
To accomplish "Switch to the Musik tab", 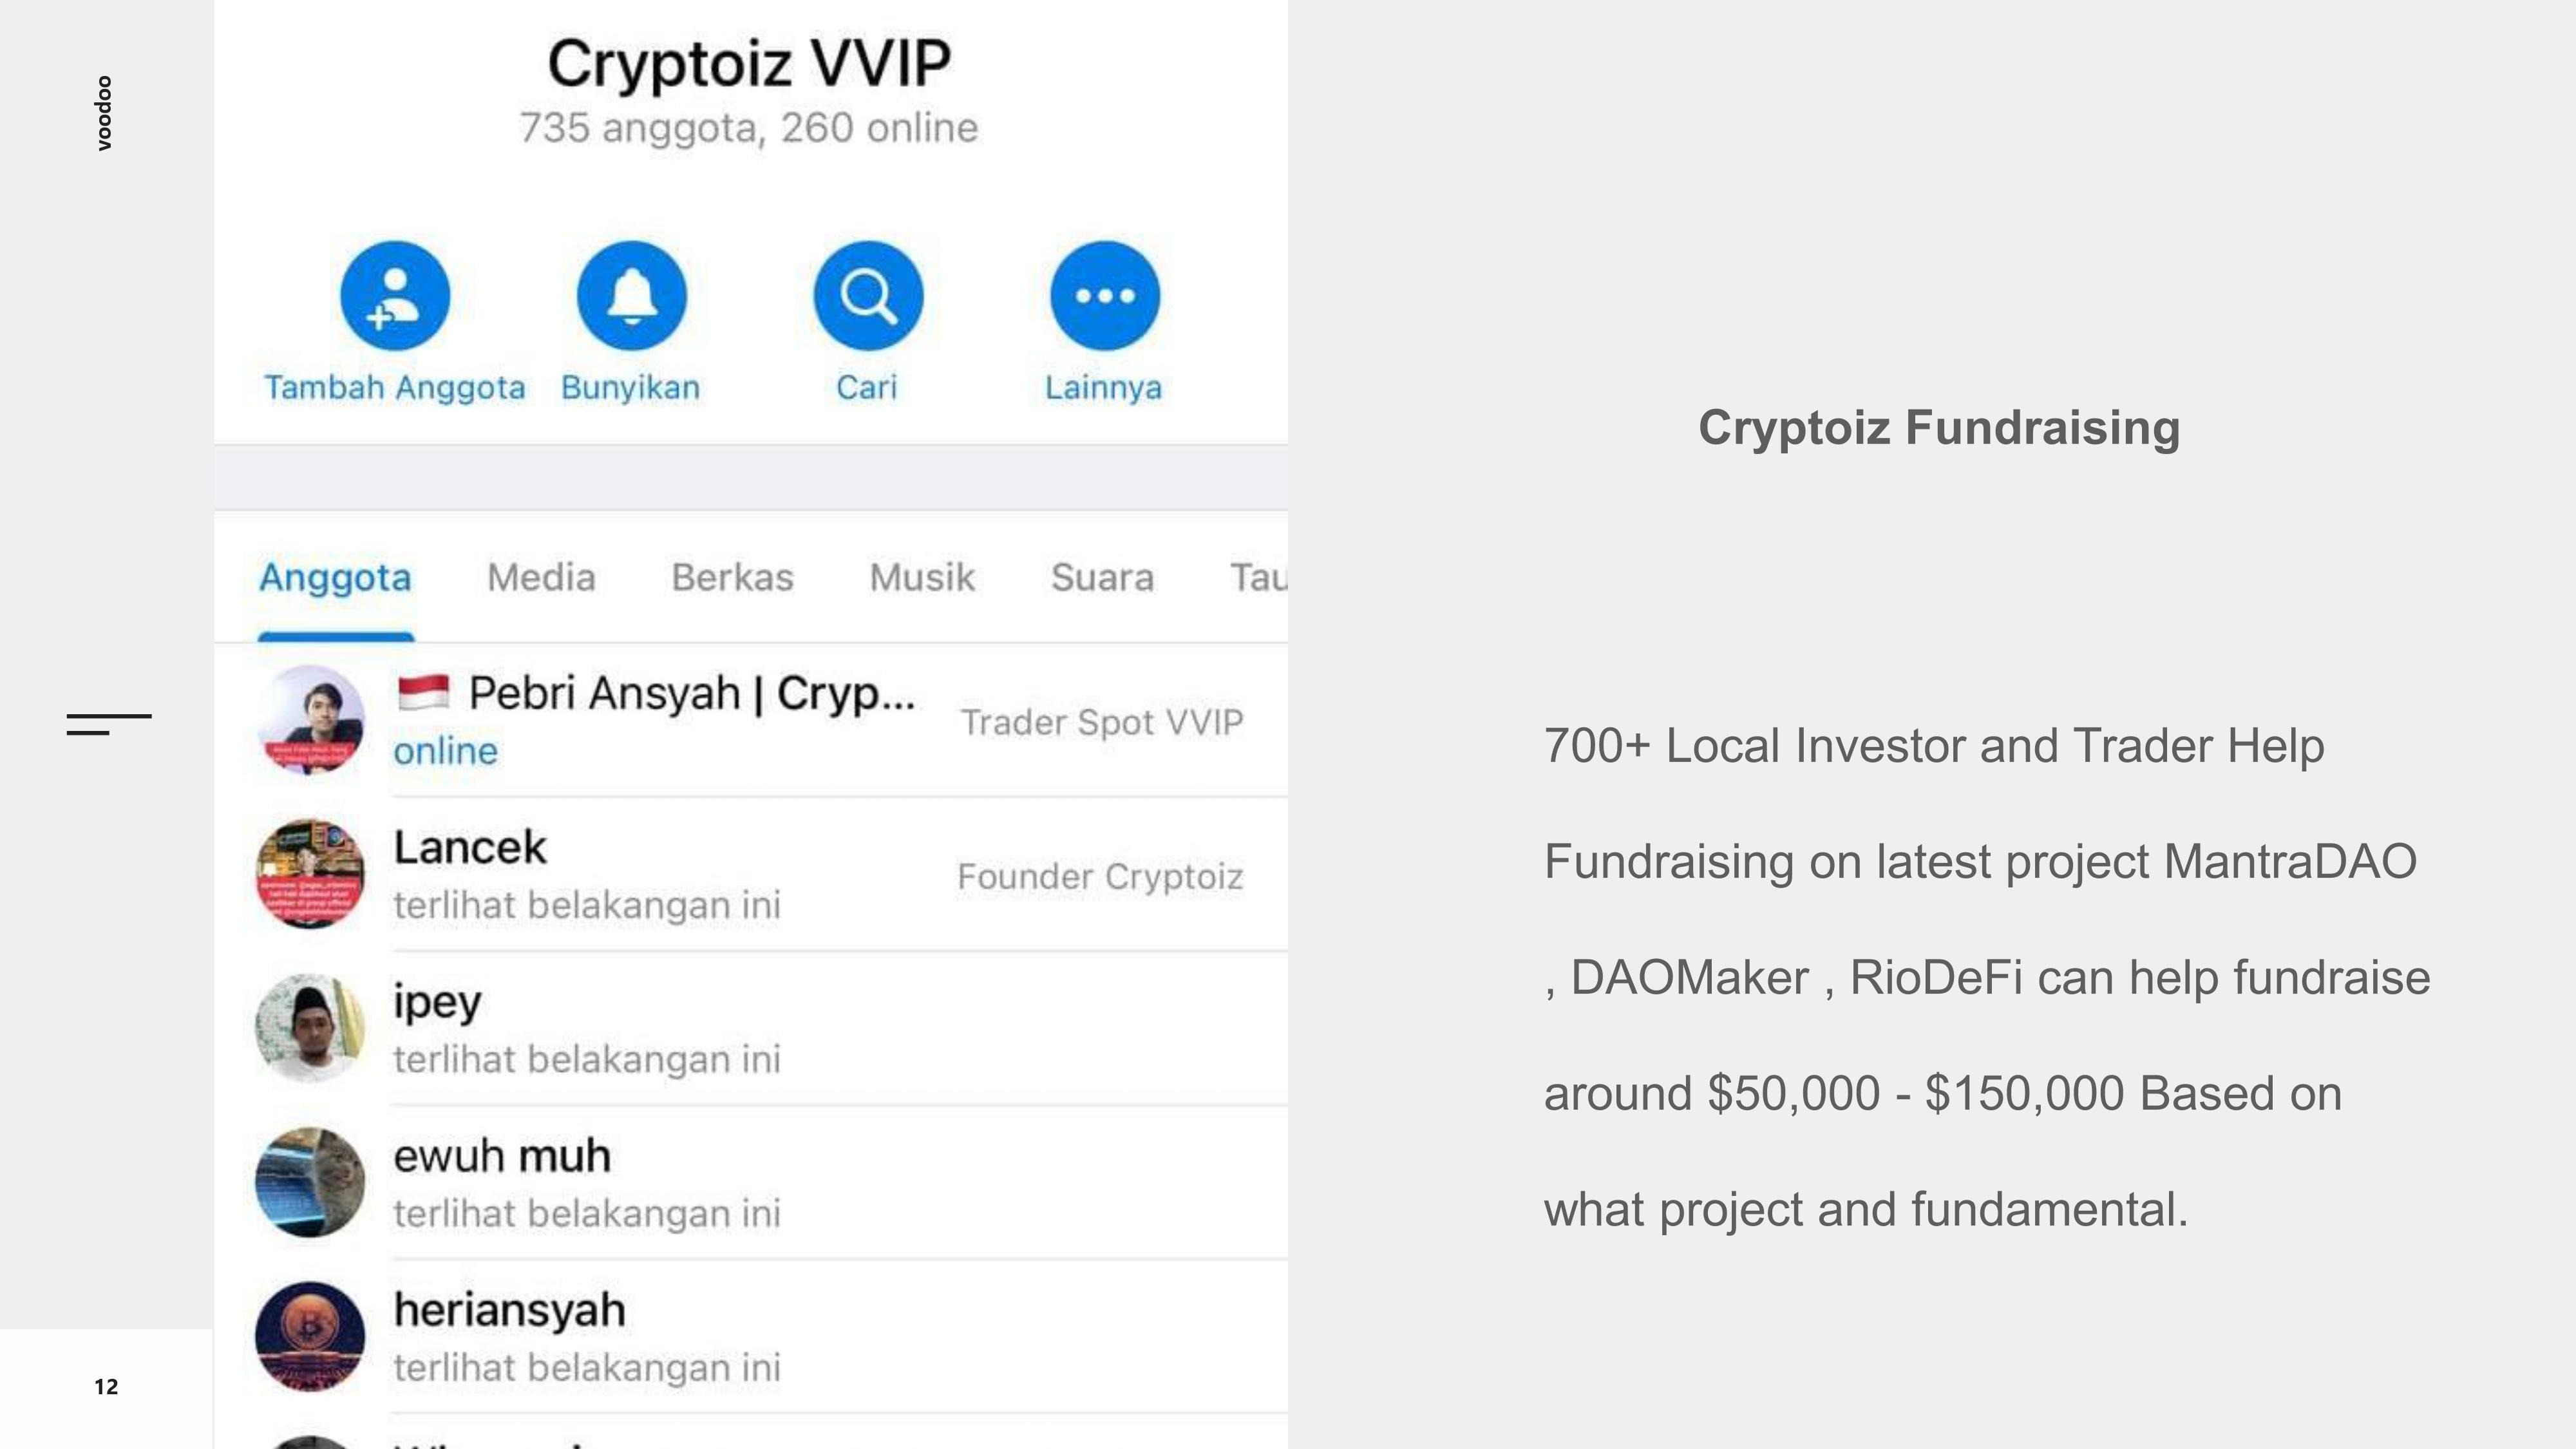I will coord(922,578).
